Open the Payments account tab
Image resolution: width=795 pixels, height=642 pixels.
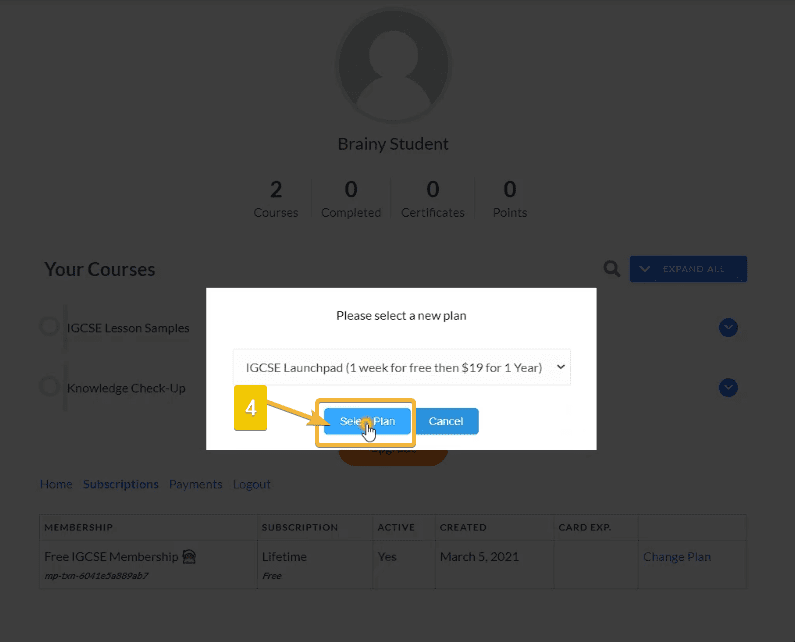tap(196, 484)
